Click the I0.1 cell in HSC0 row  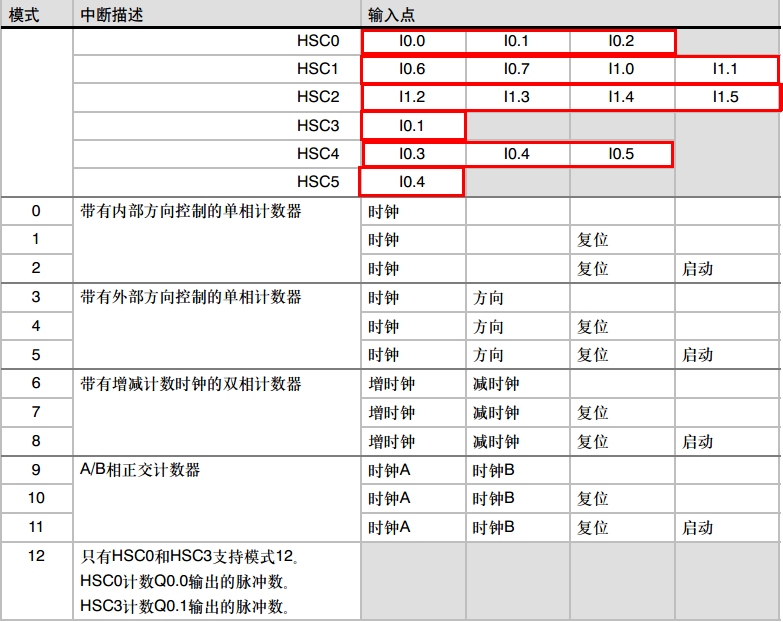(516, 41)
